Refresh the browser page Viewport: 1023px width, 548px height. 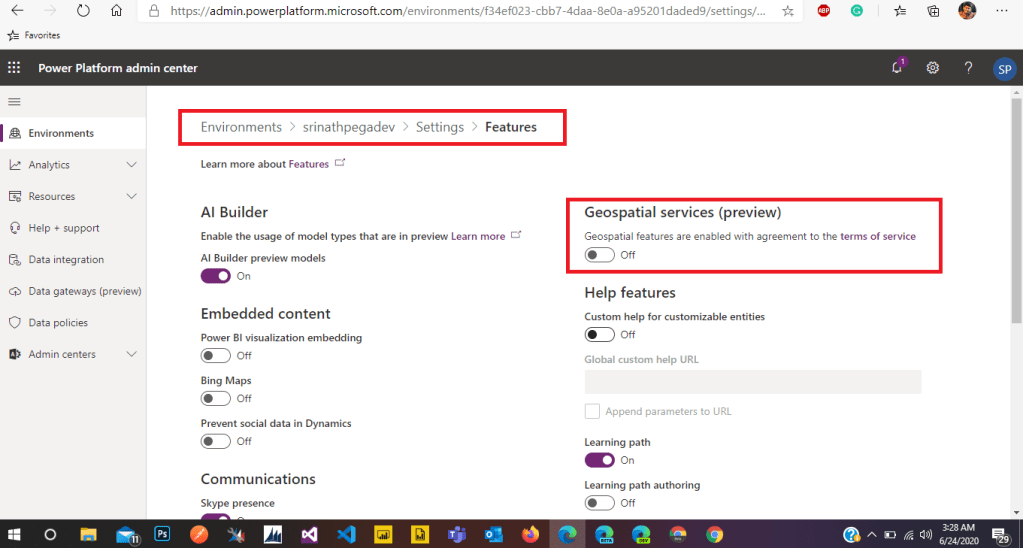point(83,11)
